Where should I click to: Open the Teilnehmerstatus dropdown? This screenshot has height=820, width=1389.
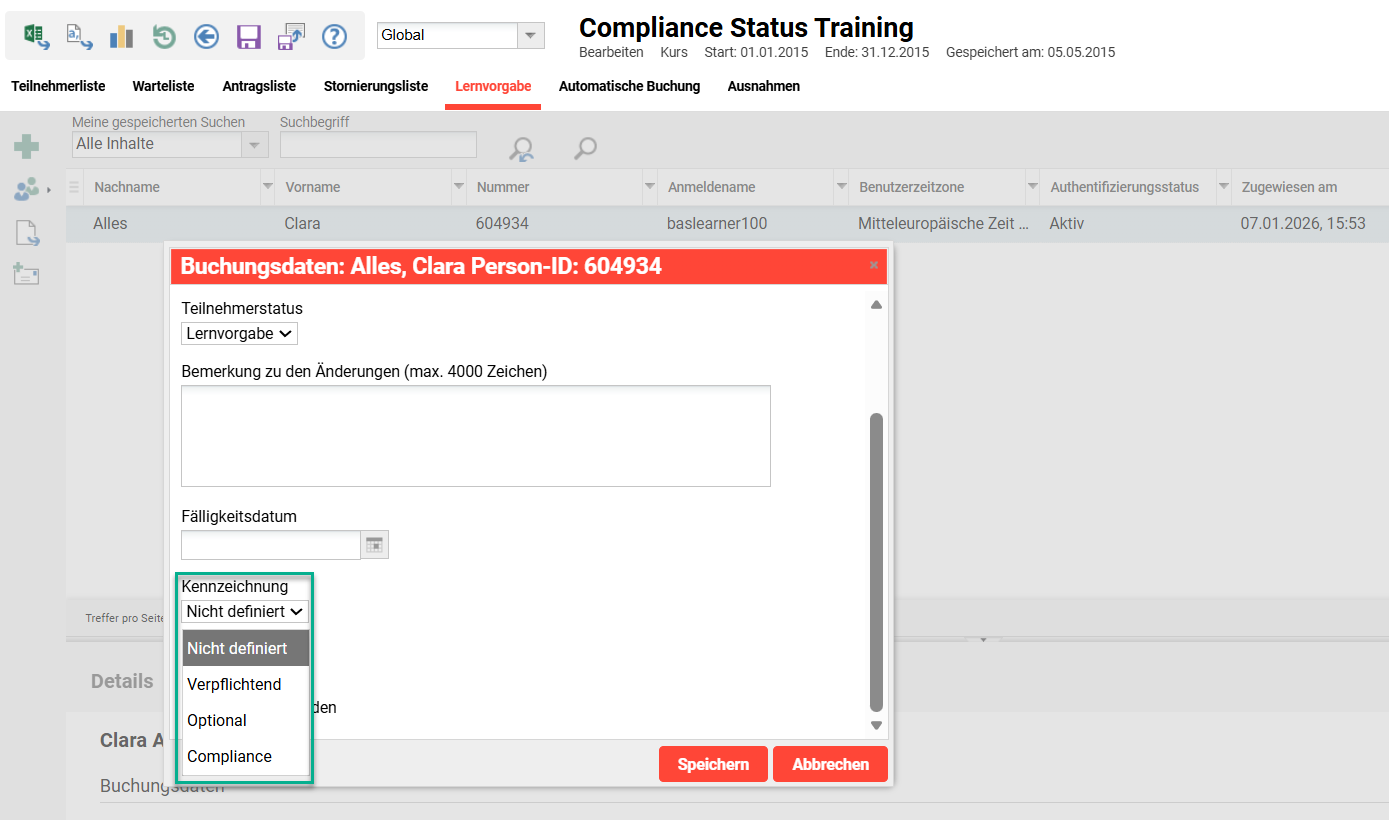pos(239,333)
